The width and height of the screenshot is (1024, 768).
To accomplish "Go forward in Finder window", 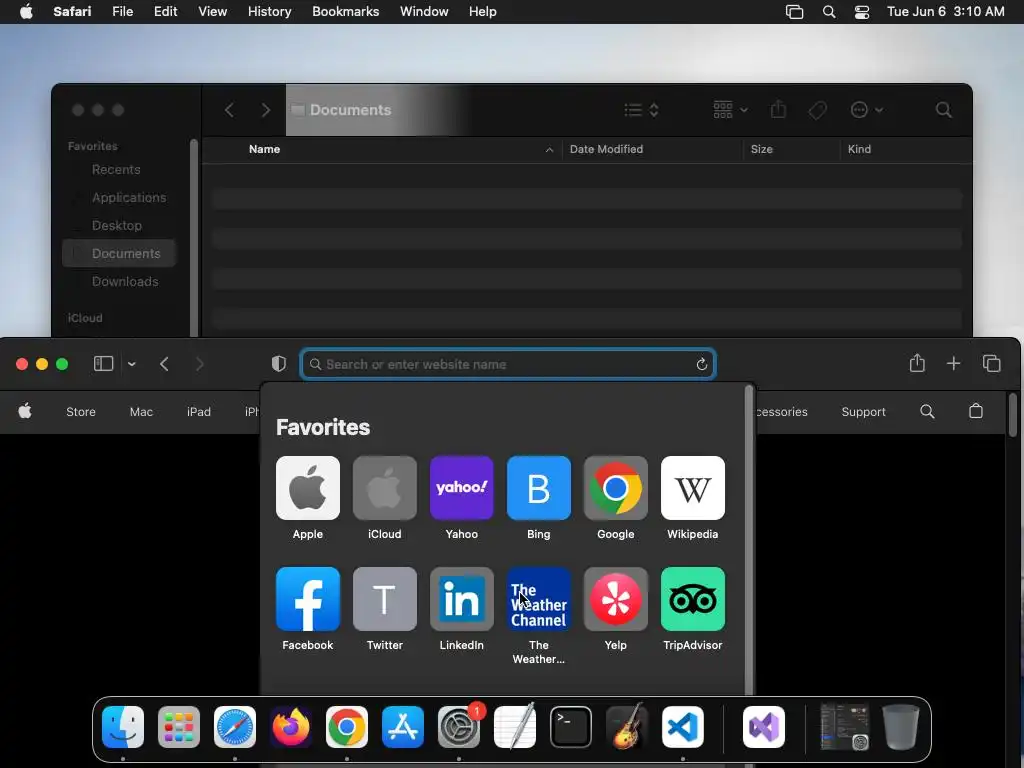I will pos(265,110).
